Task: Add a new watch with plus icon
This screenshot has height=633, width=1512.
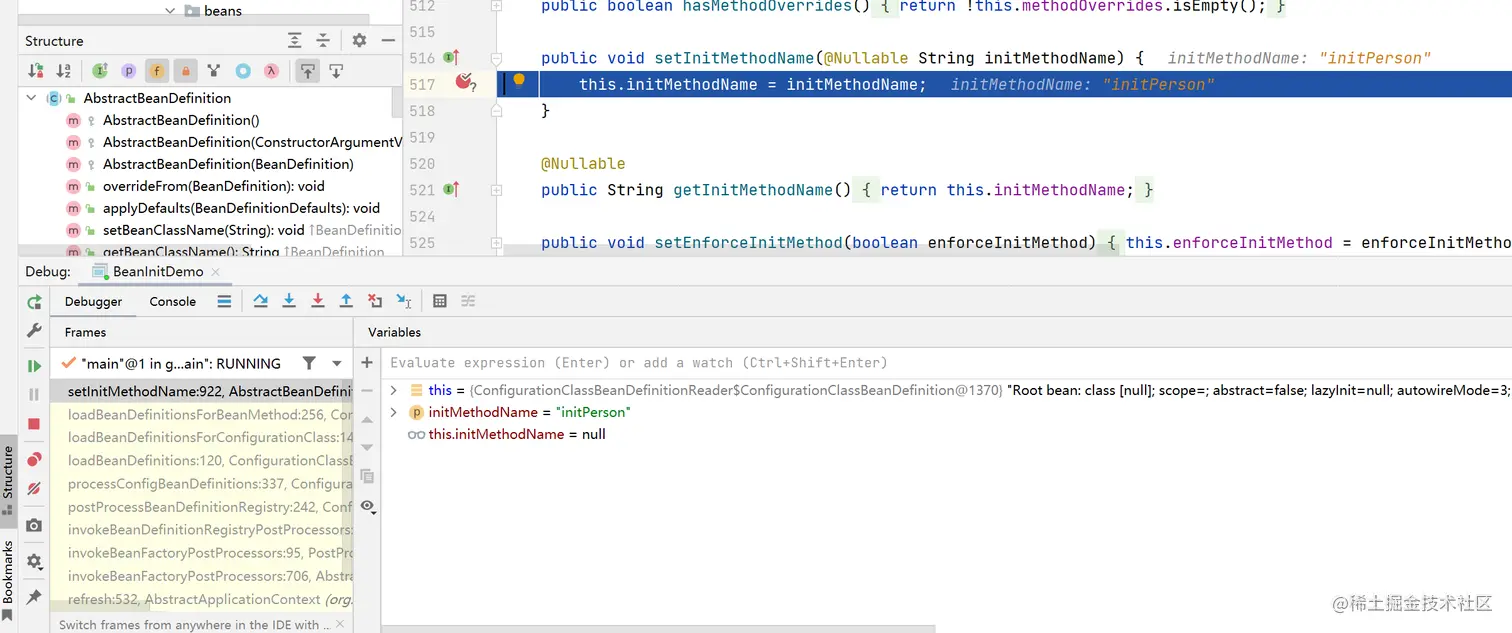Action: pos(367,363)
